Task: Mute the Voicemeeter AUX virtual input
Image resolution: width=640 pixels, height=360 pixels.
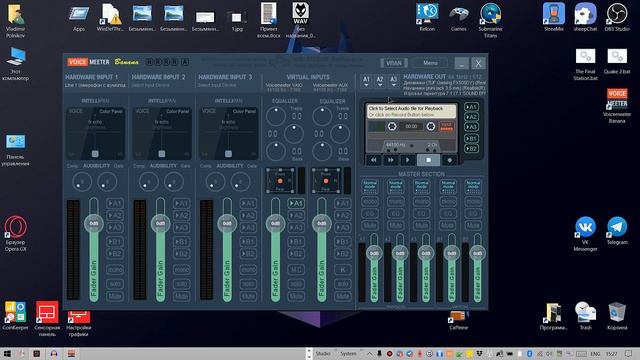Action: click(342, 296)
